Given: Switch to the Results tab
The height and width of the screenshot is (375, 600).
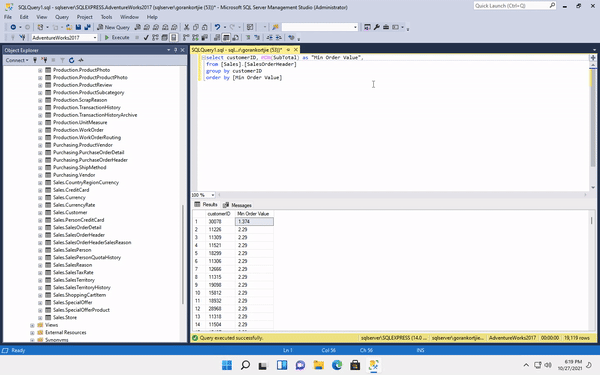Looking at the screenshot, I should [x=206, y=205].
